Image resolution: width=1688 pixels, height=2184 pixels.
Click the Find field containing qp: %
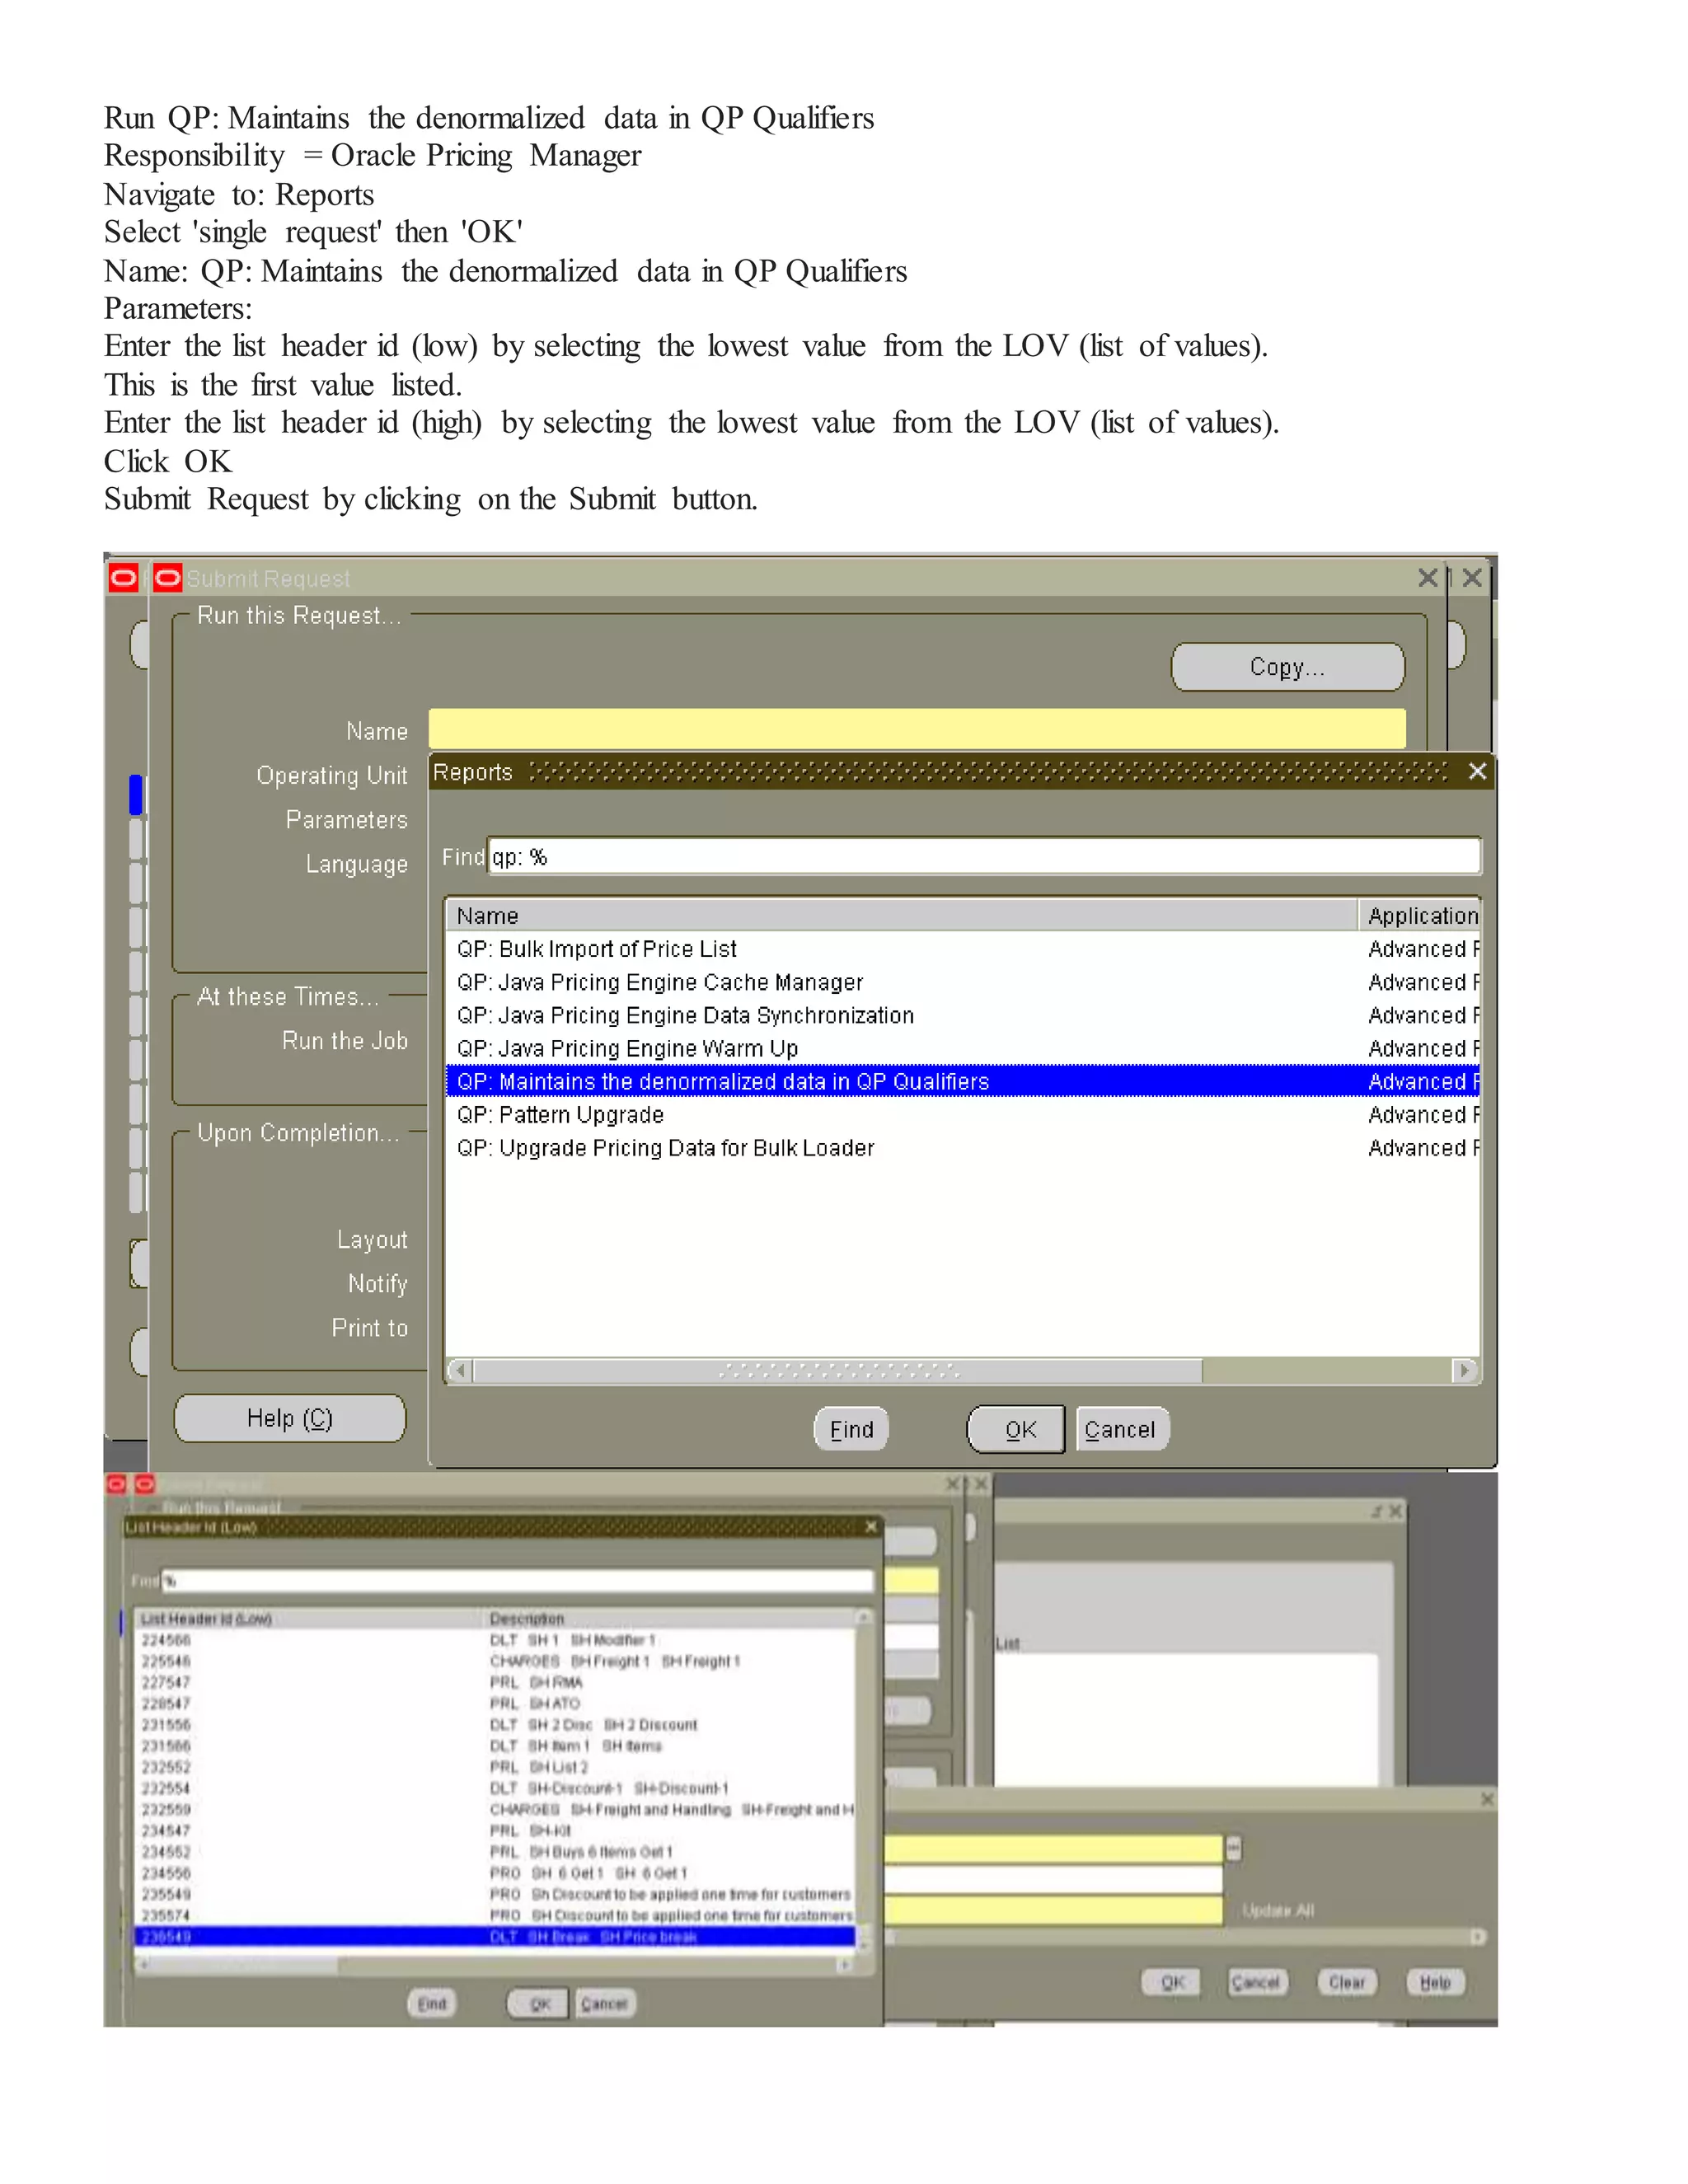984,857
